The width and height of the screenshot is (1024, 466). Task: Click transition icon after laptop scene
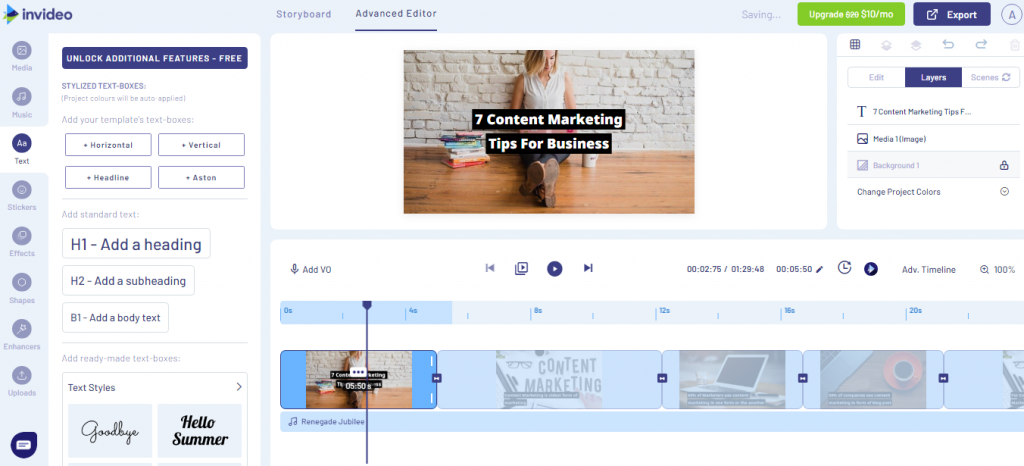tap(803, 378)
